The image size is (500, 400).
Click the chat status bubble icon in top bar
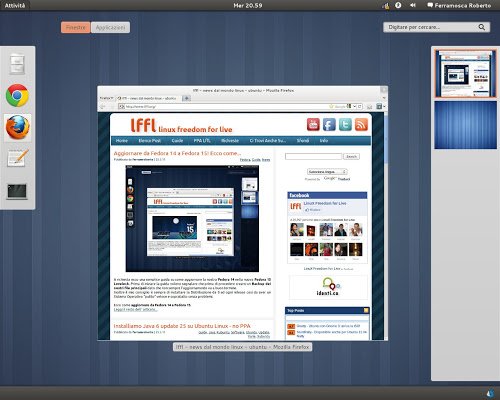pyautogui.click(x=430, y=5)
